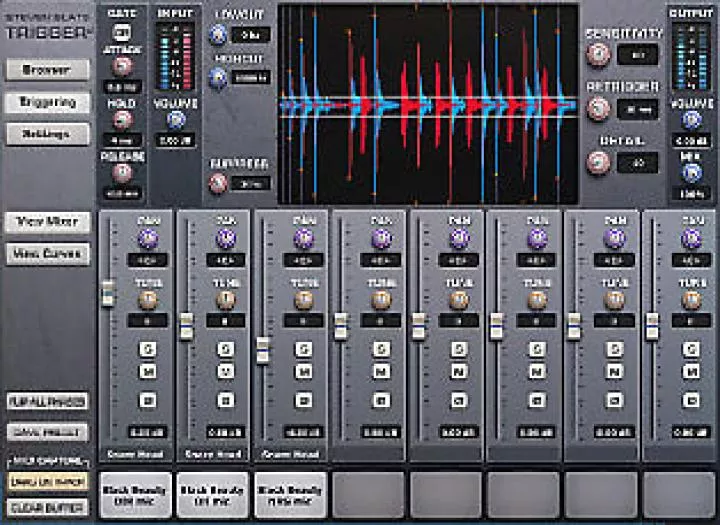Click the channel 3 volume fader handle

tap(263, 350)
